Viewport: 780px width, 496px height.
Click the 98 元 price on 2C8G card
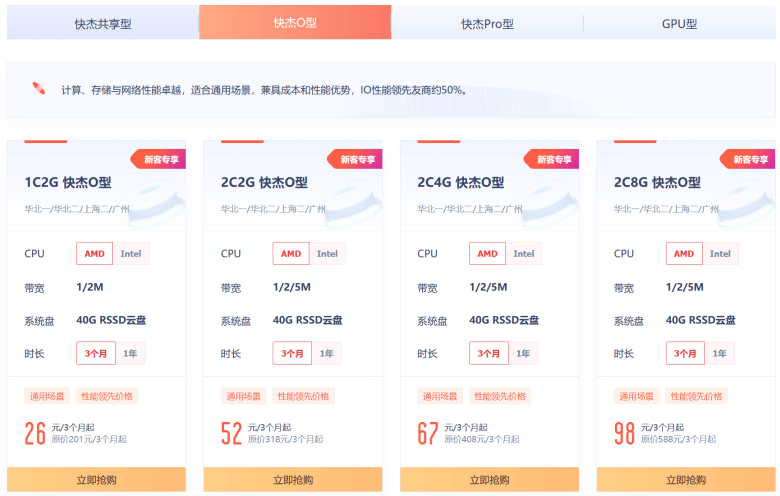tap(624, 433)
